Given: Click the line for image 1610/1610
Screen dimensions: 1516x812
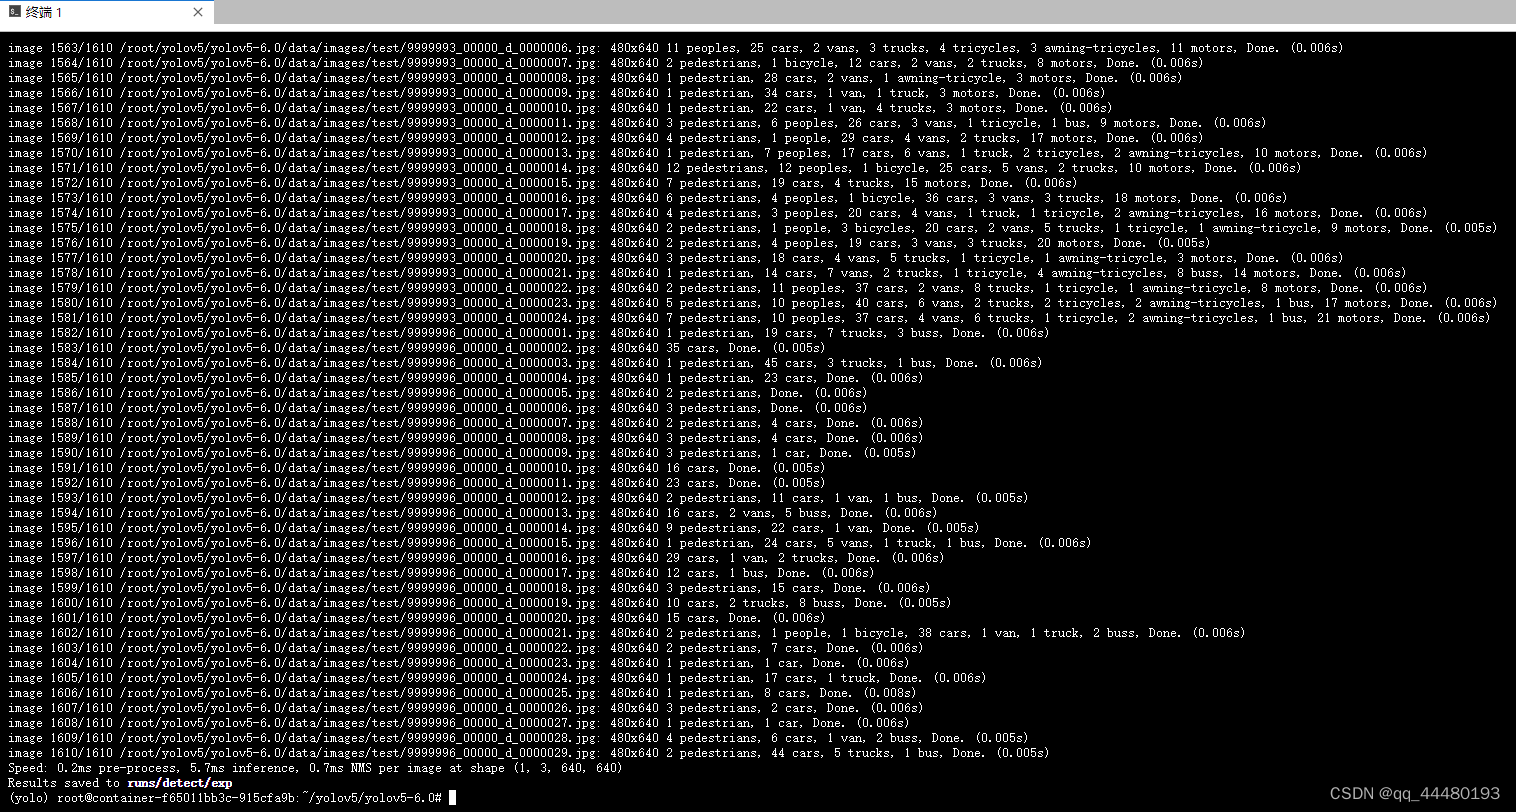Looking at the screenshot, I should [529, 752].
